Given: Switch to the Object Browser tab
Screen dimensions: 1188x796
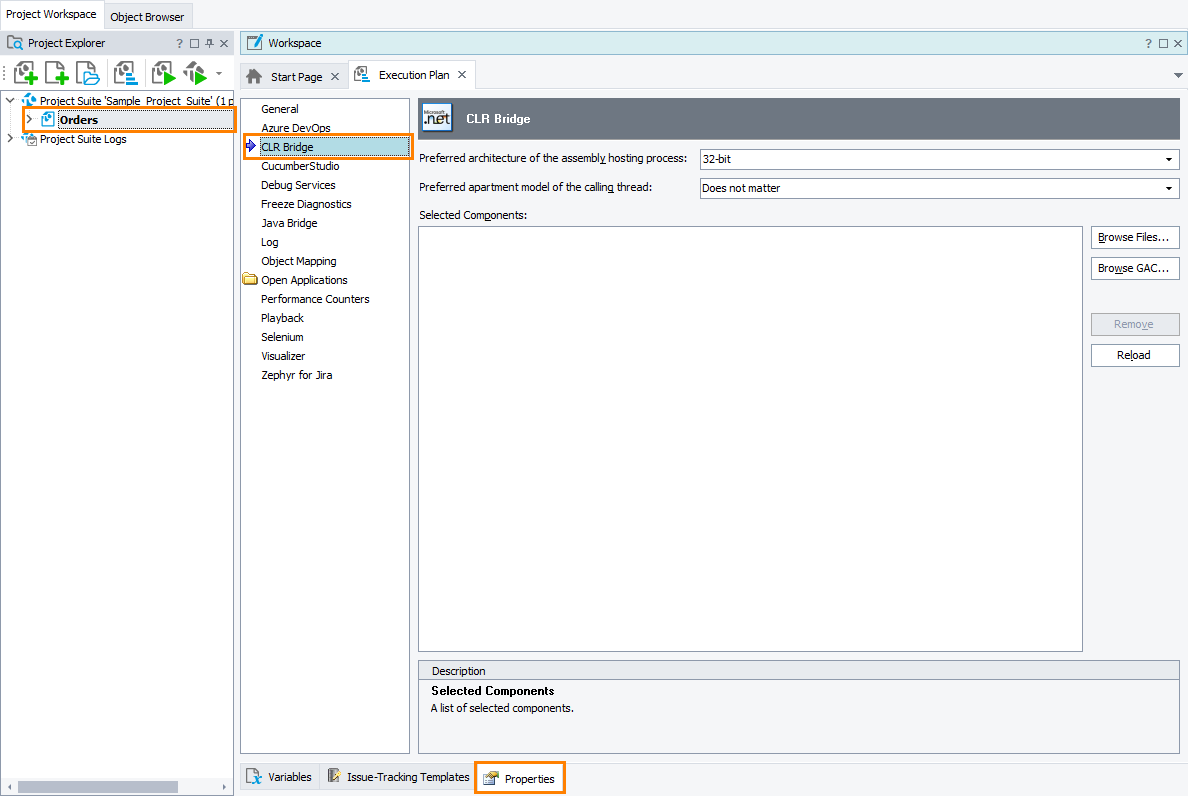Looking at the screenshot, I should coord(147,17).
